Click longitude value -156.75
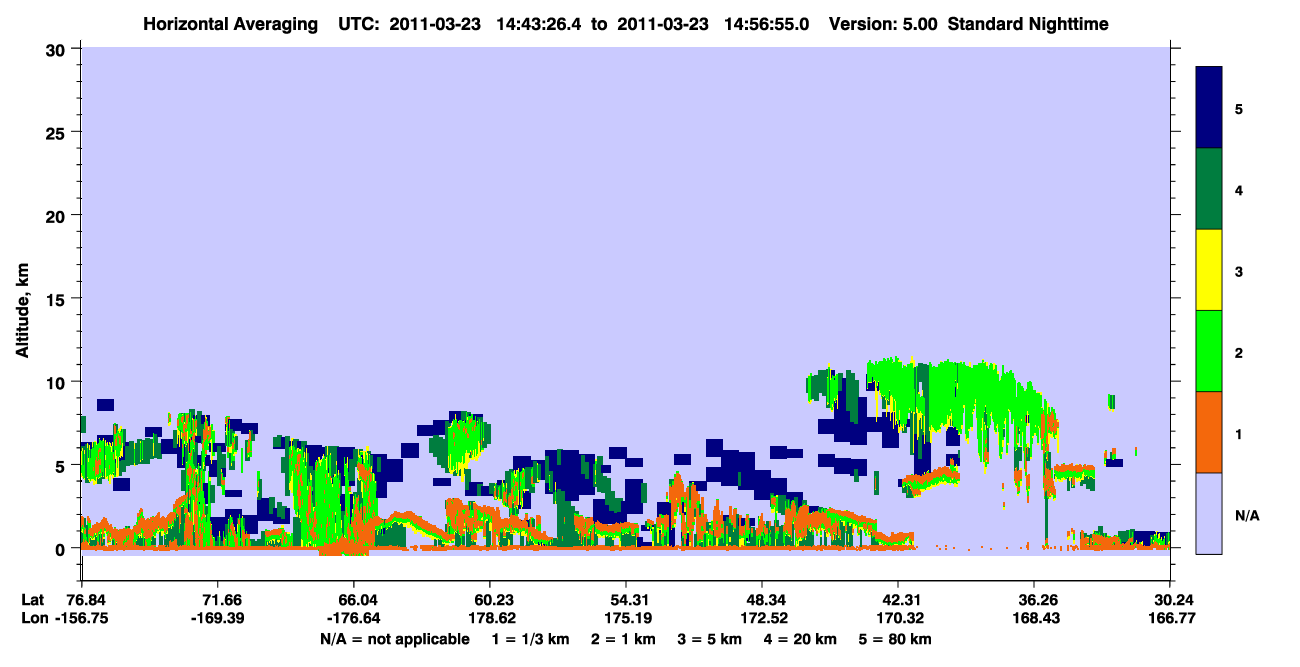 coord(82,618)
